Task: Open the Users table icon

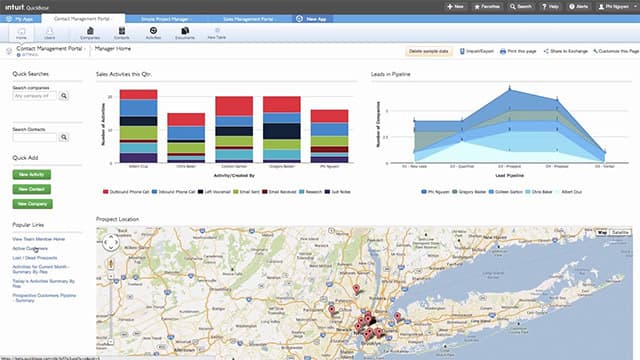Action: [49, 33]
